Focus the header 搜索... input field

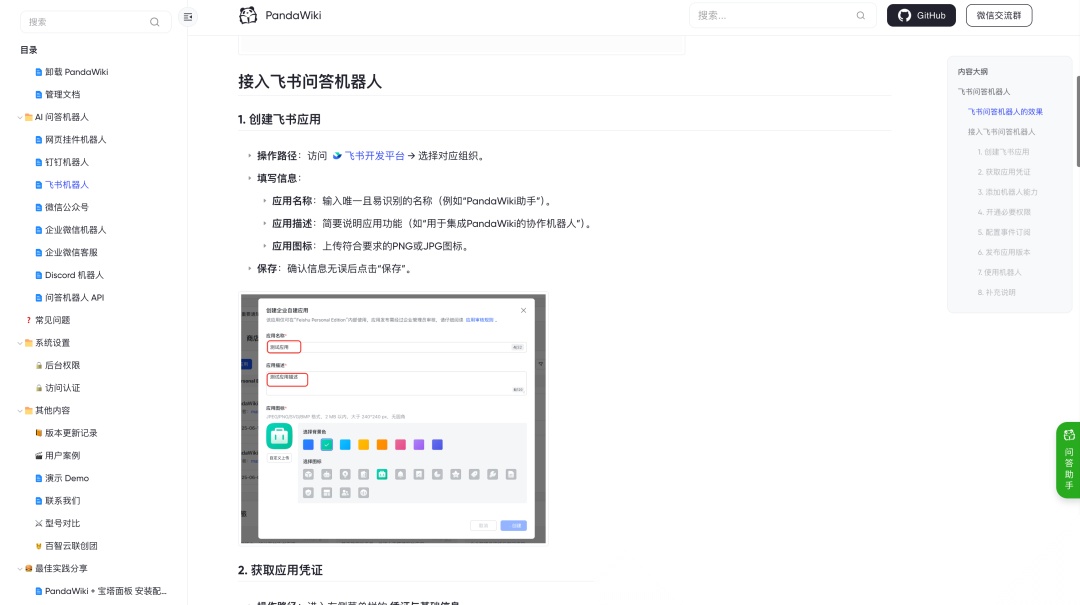[782, 15]
